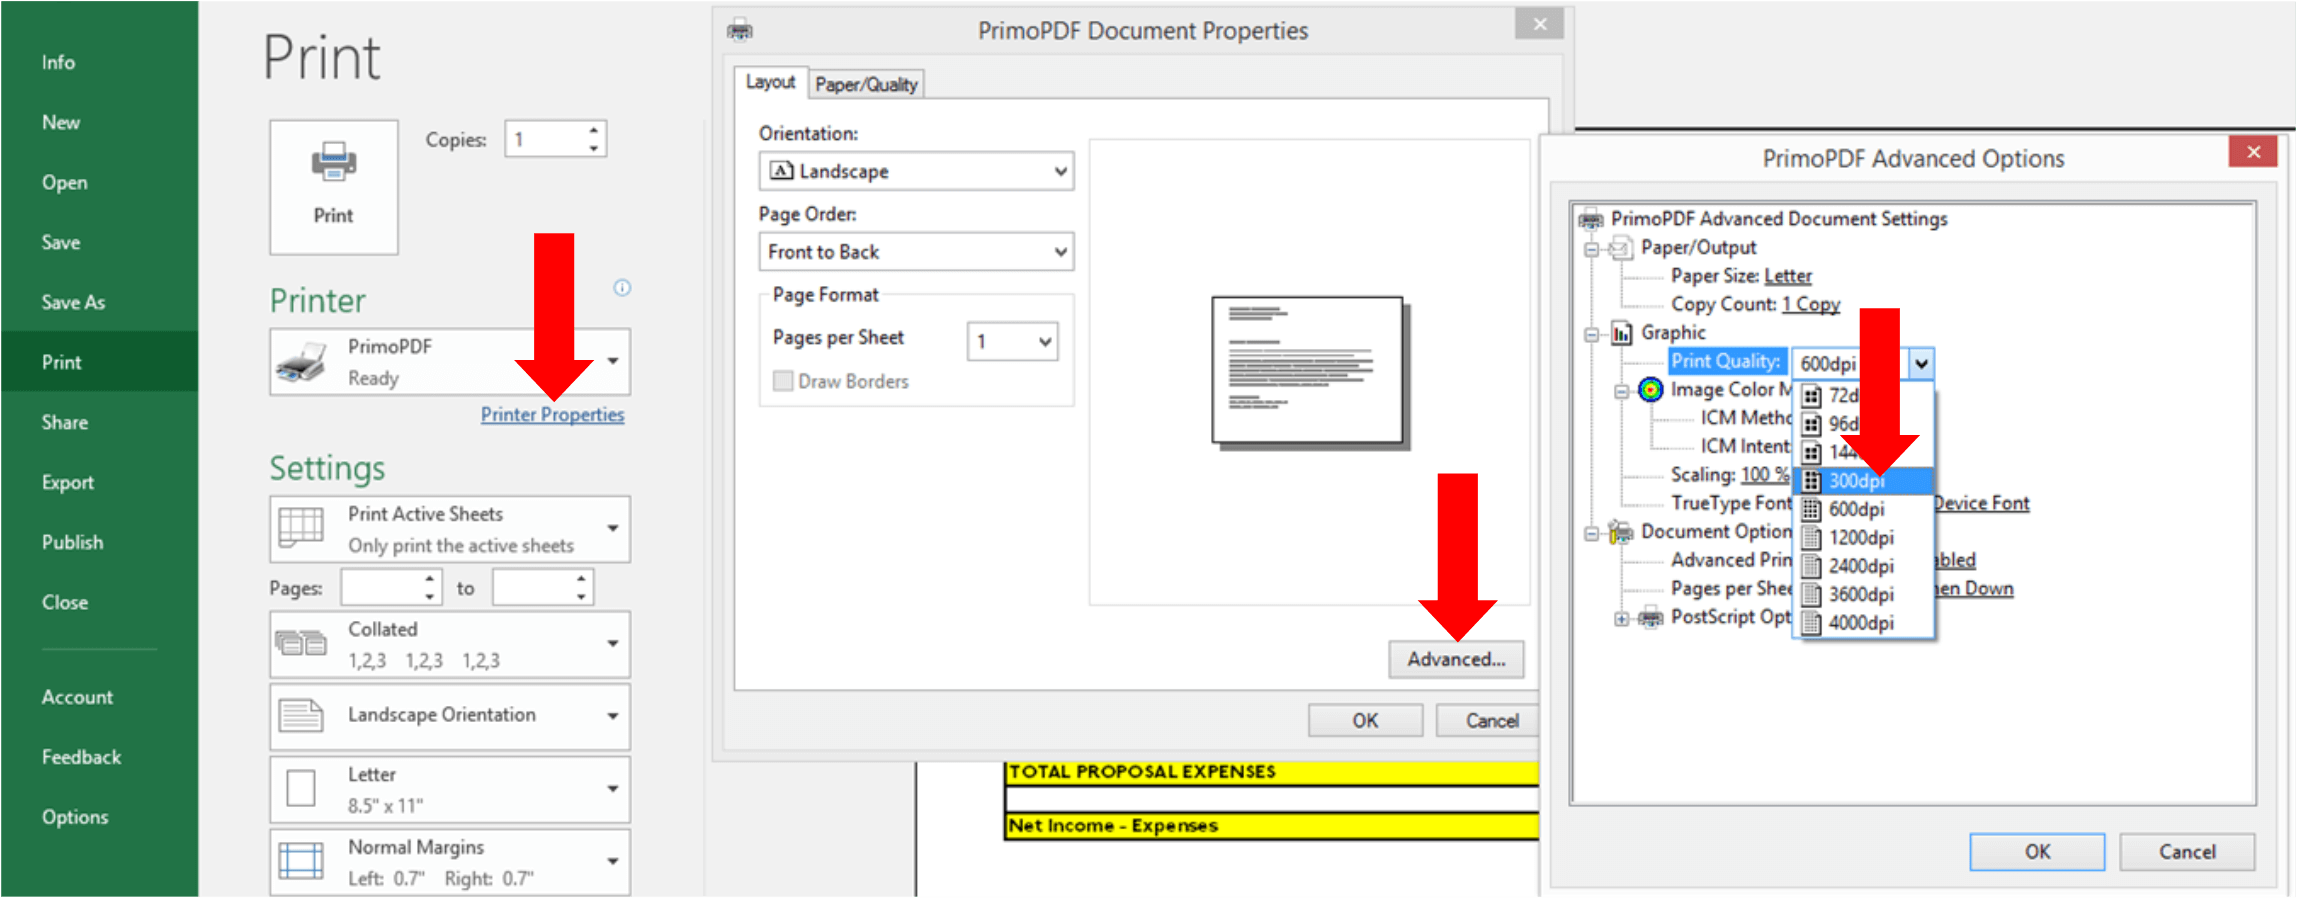The width and height of the screenshot is (2297, 901).
Task: Choose Close in the backstage sidebar
Action: 64,602
